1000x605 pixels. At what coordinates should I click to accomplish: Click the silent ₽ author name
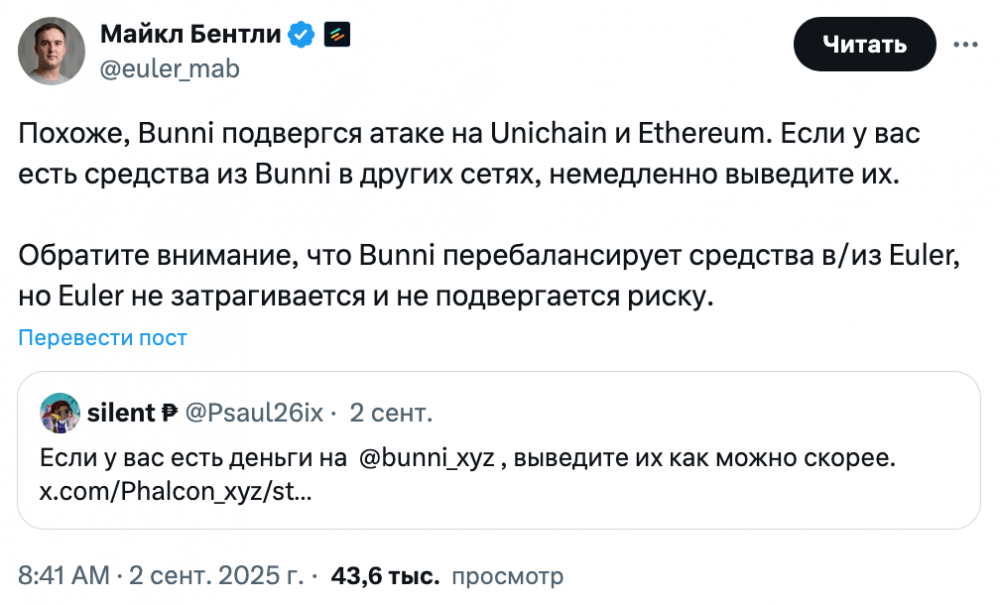133,413
